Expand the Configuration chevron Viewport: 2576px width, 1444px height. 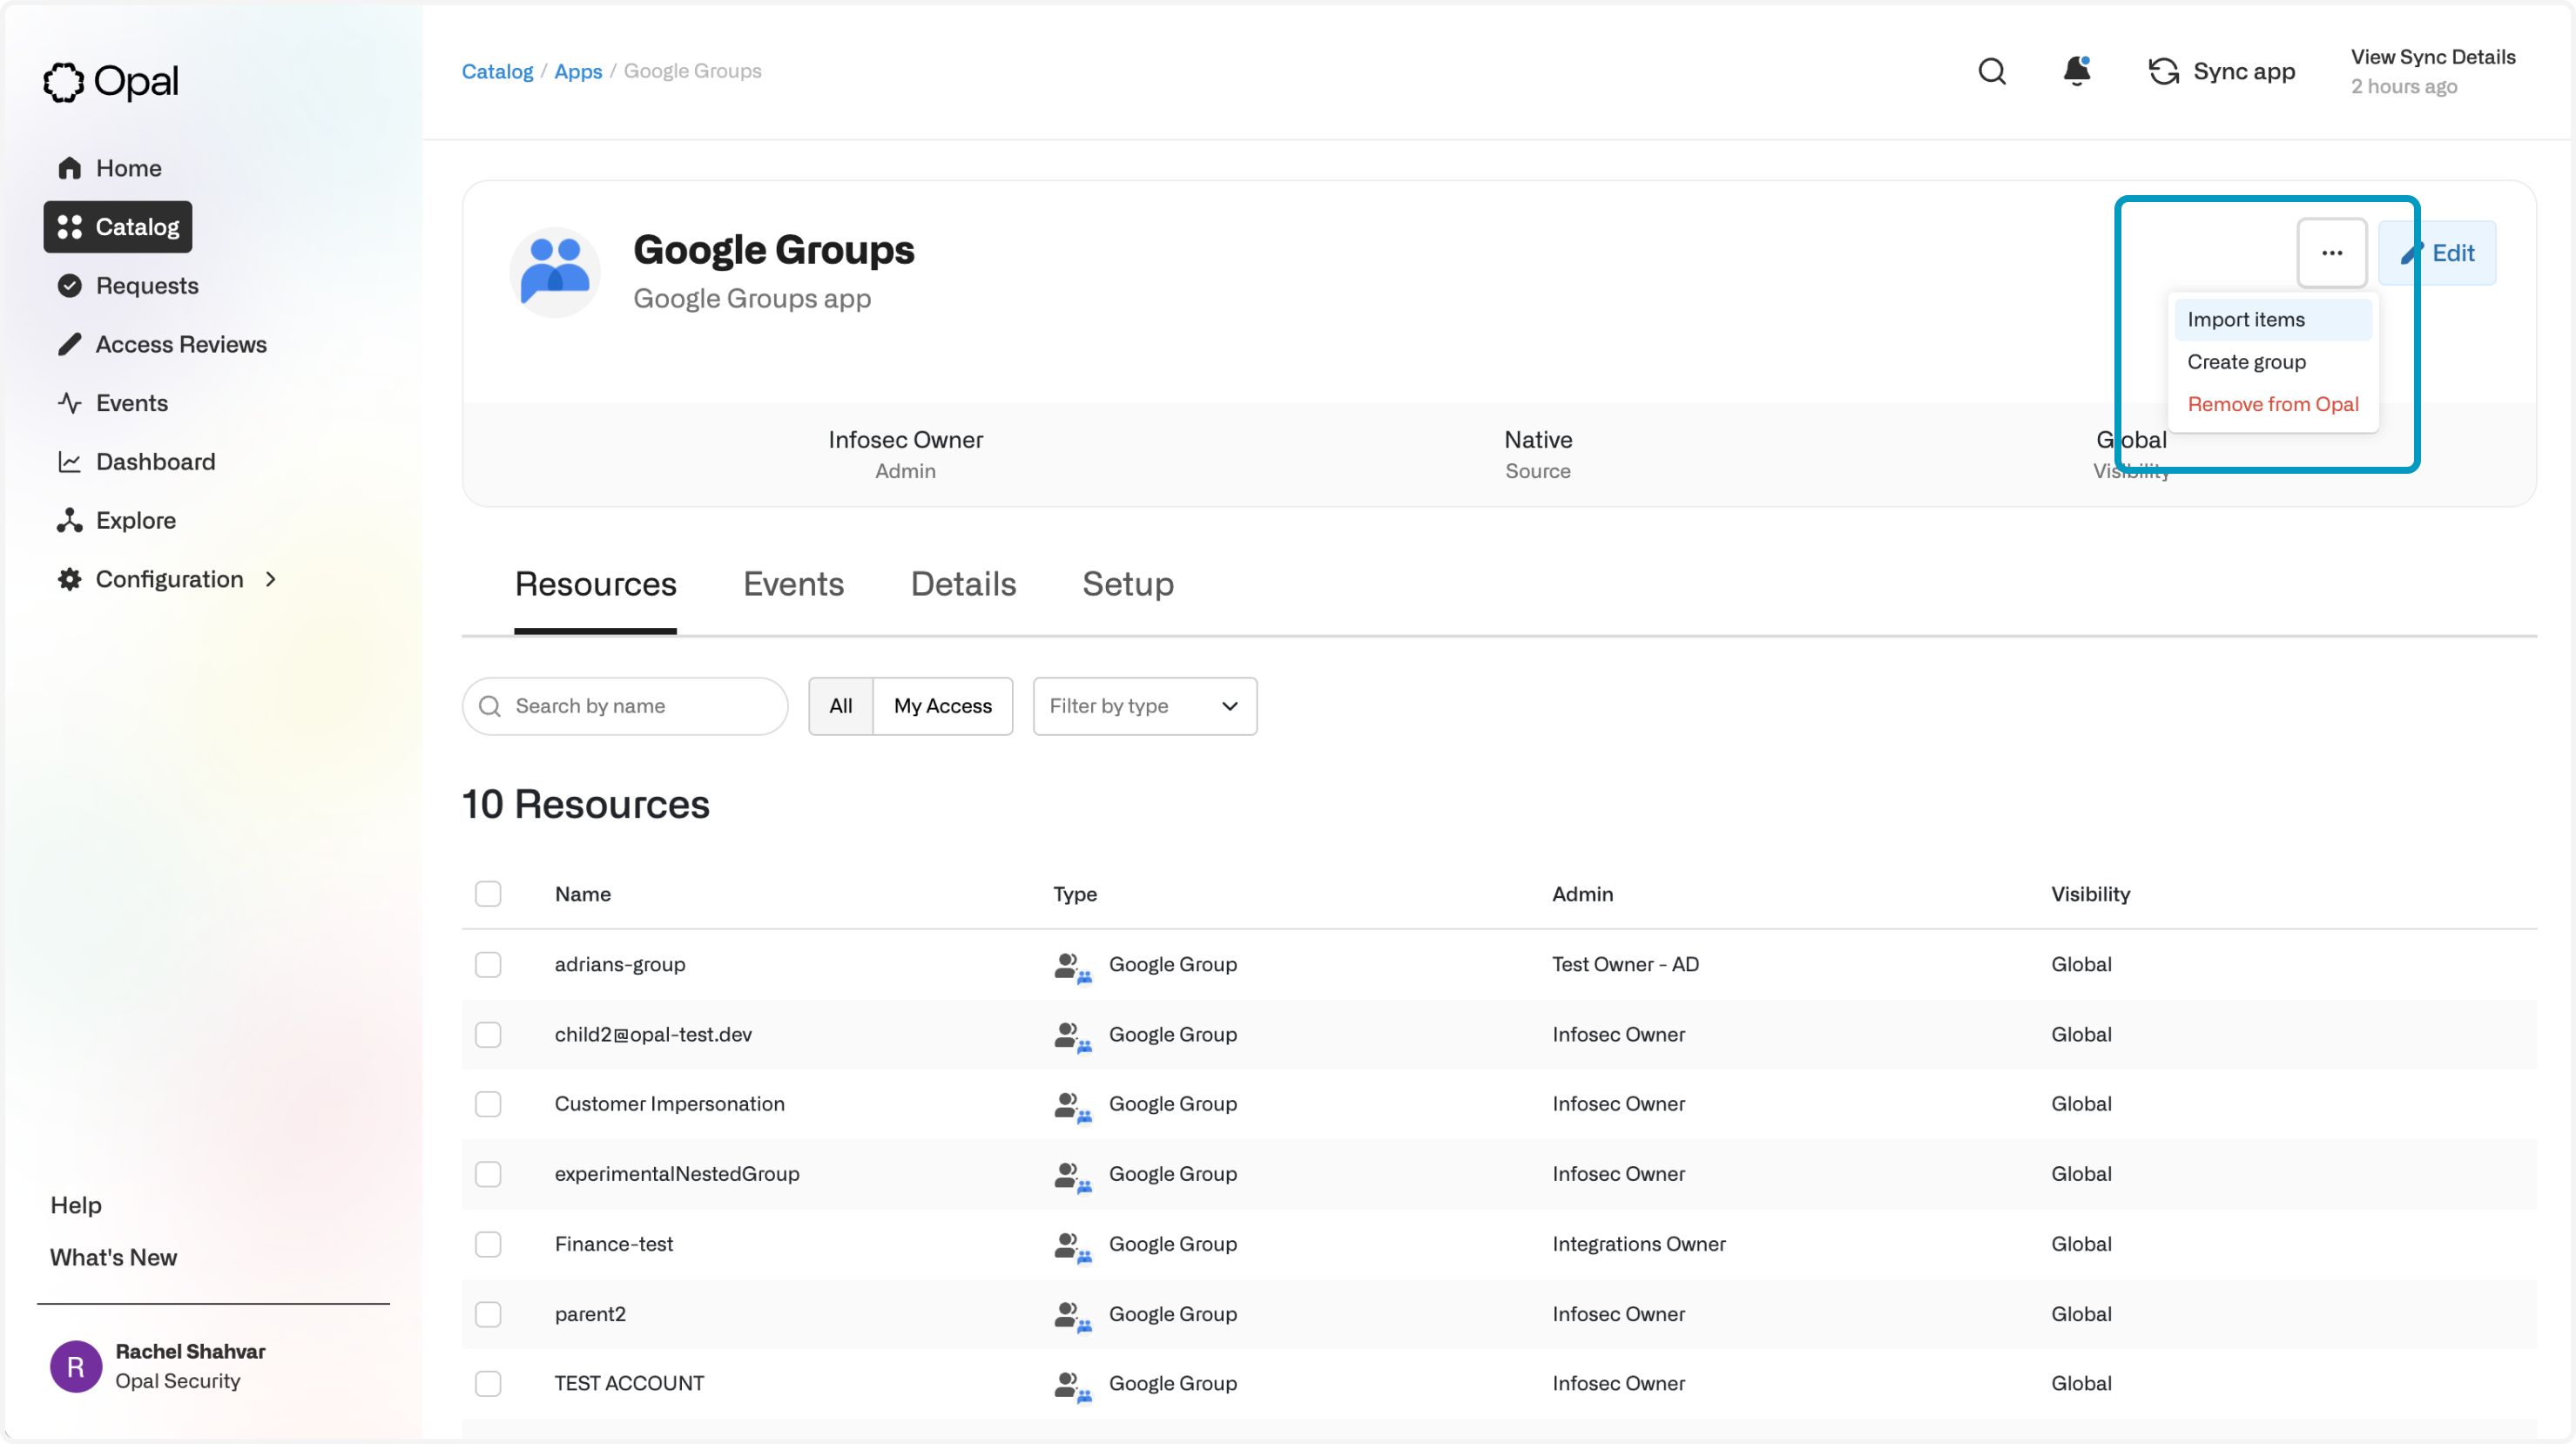270,580
